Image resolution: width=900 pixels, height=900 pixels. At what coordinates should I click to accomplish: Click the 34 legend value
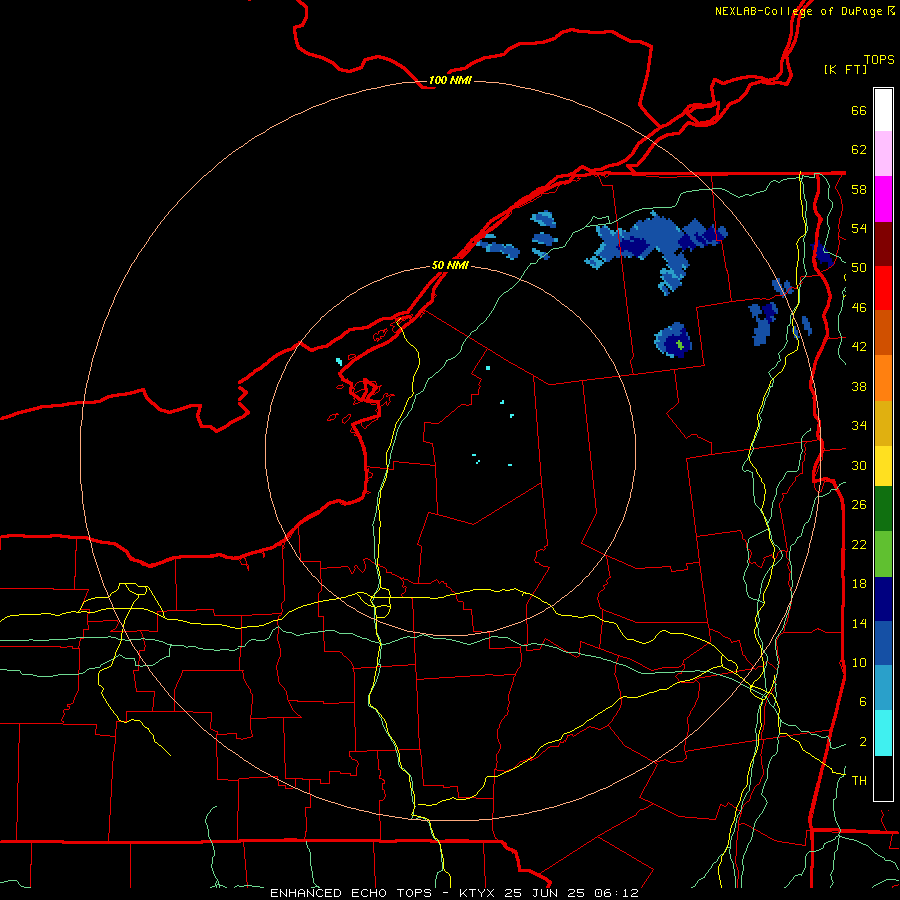(x=859, y=426)
